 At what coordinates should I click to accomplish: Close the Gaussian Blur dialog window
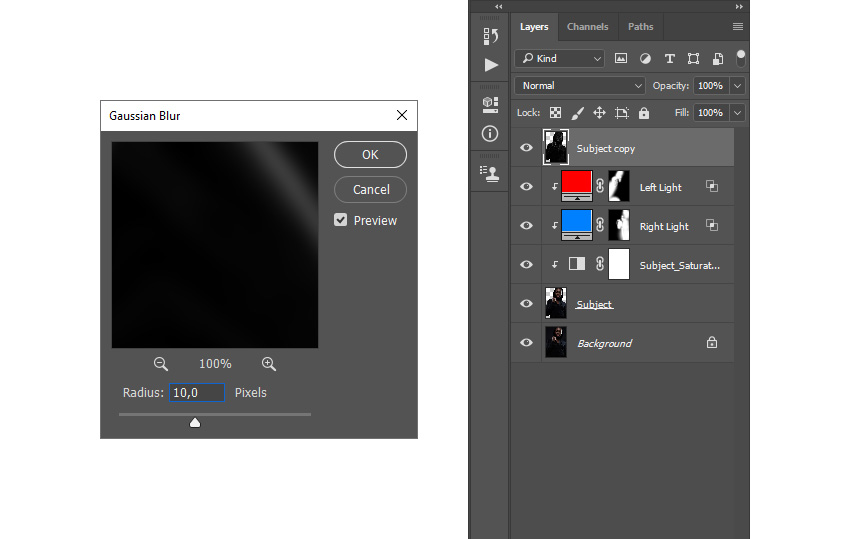click(402, 115)
